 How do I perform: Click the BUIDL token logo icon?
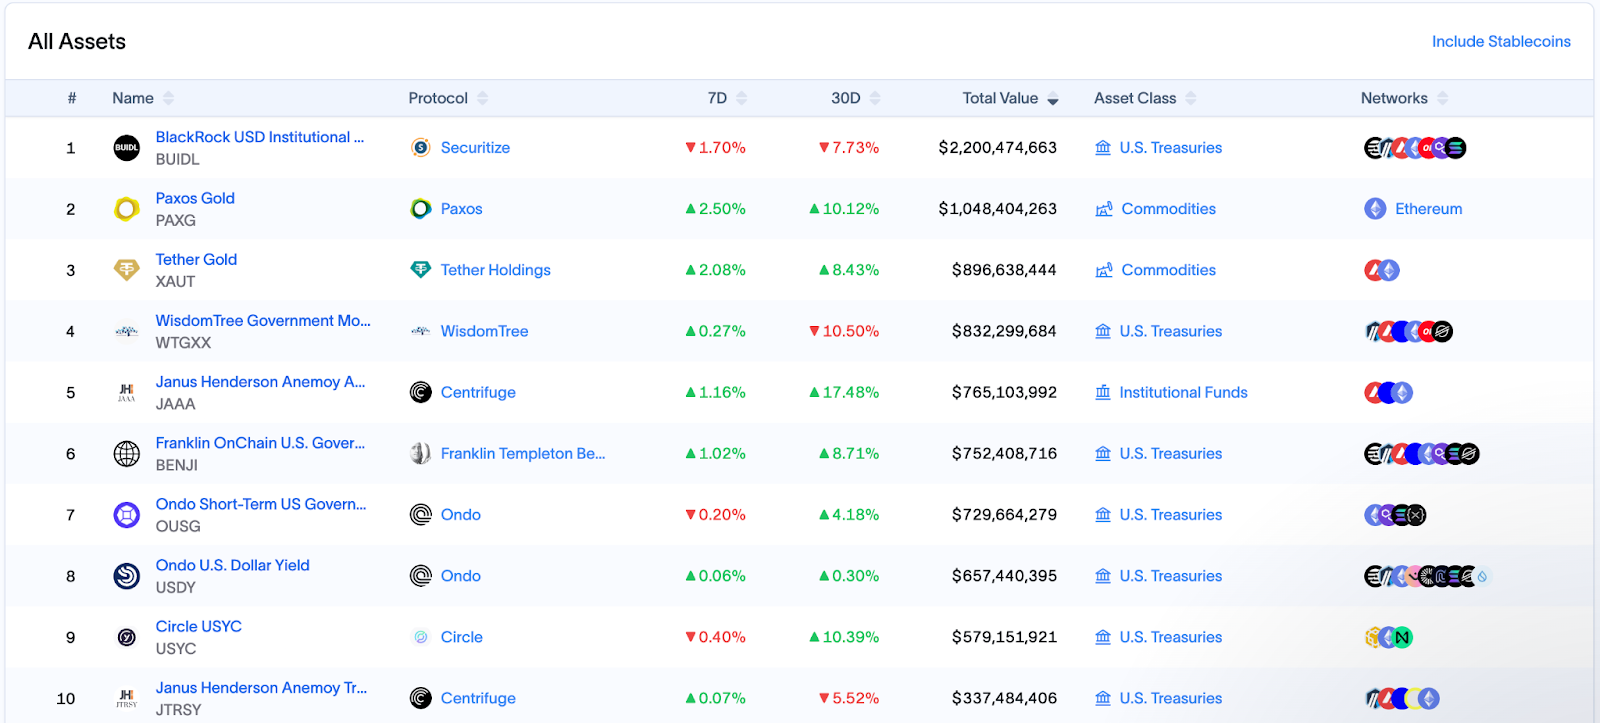pos(126,148)
